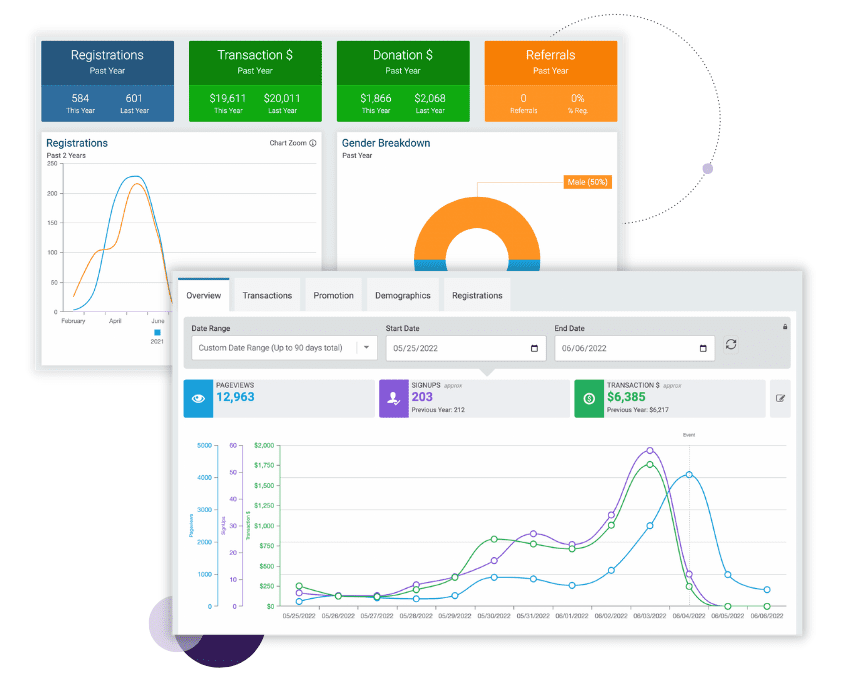Screen dimensions: 841x674
Task: Click the Transaction value $6,385
Action: [x=626, y=397]
